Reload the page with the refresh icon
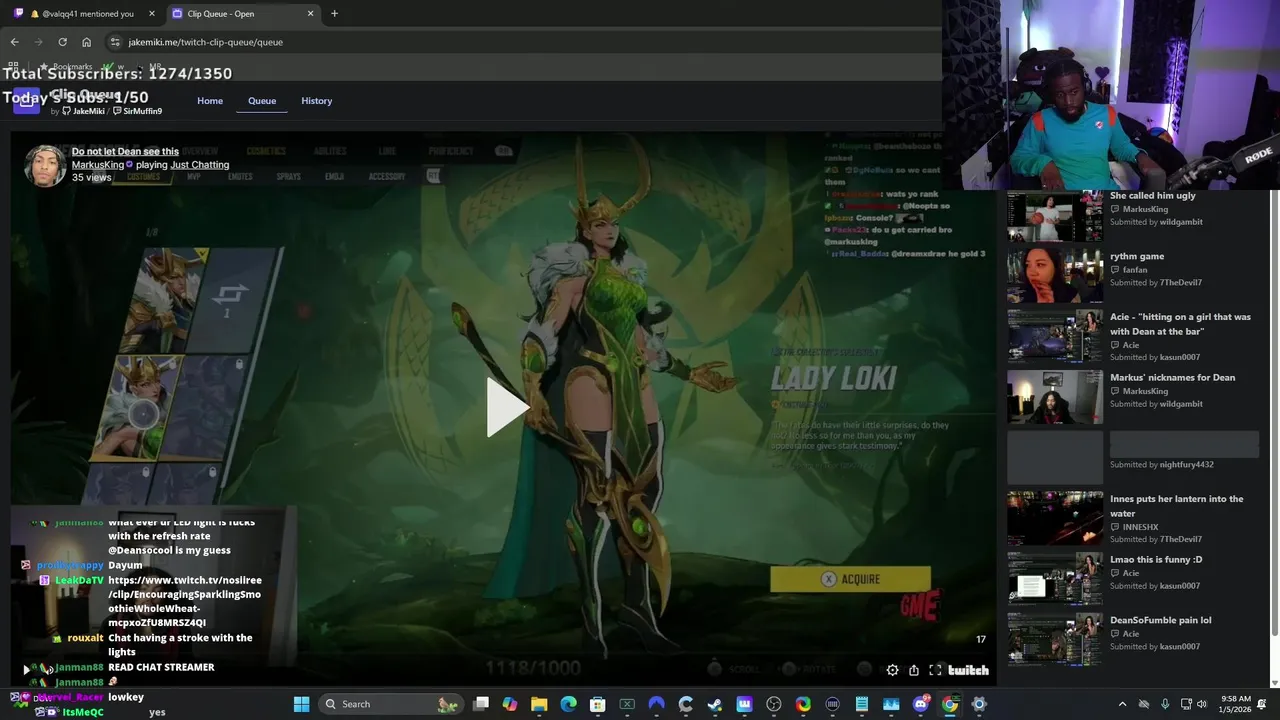 pyautogui.click(x=62, y=42)
